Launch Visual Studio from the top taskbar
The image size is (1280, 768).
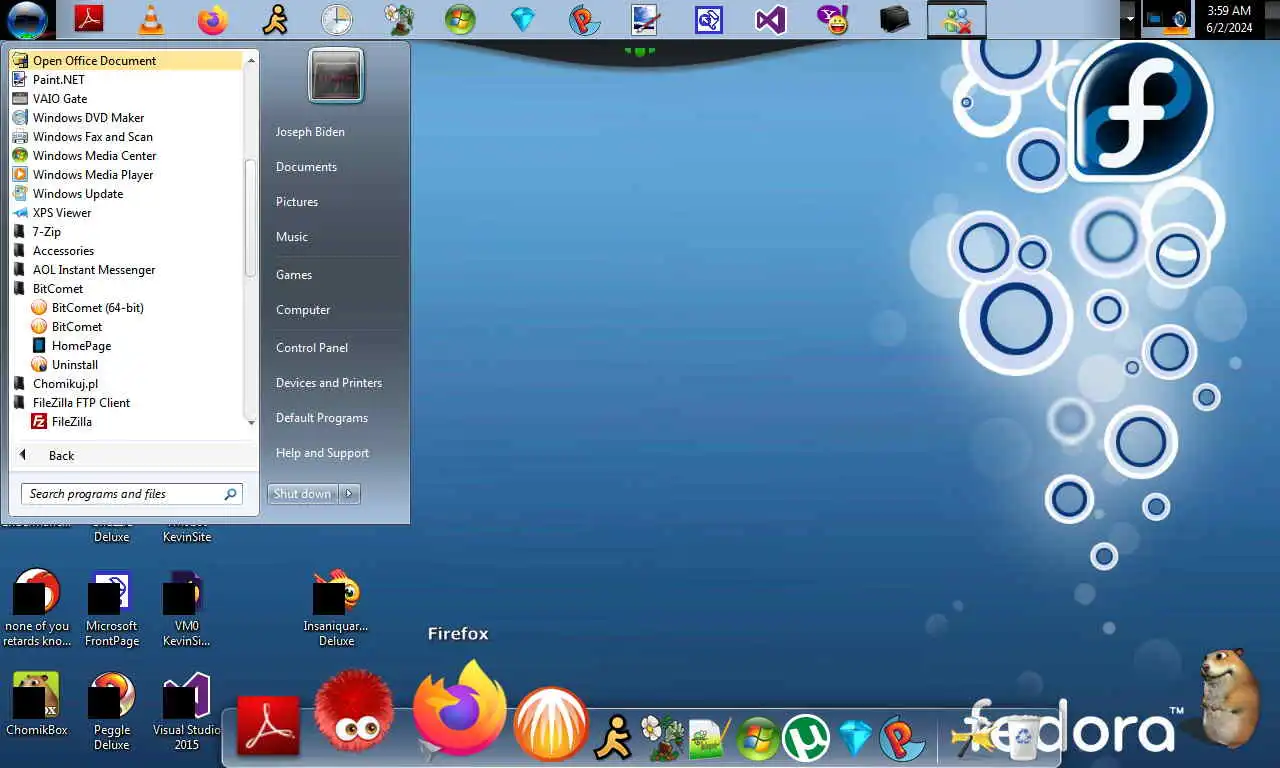coord(771,19)
